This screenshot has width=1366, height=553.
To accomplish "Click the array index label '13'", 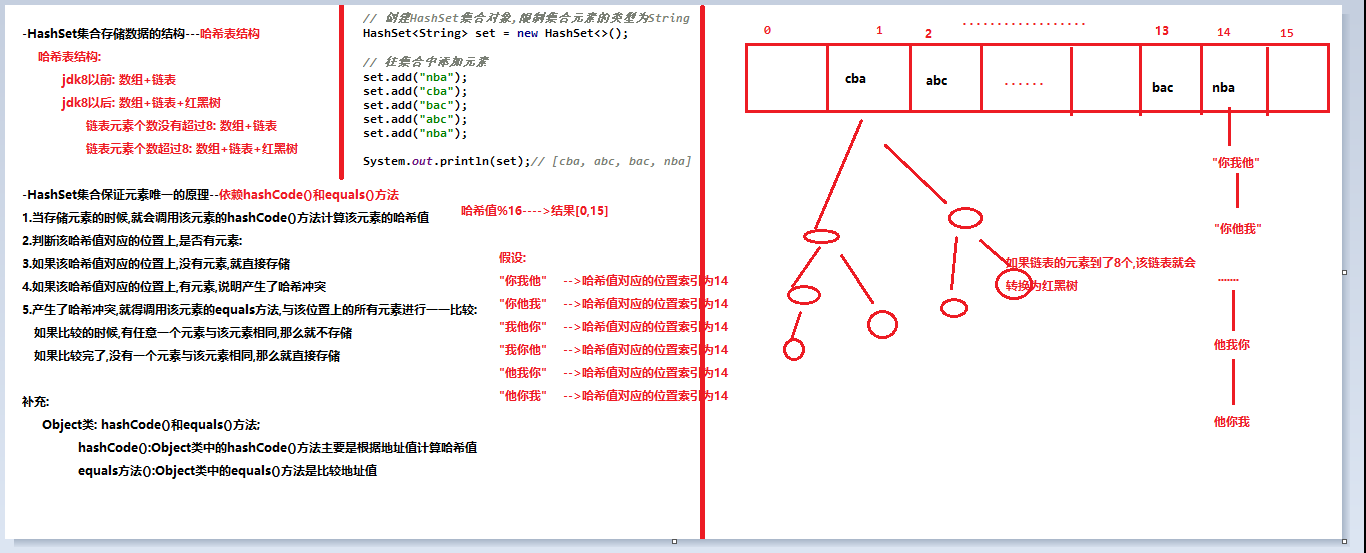I will pyautogui.click(x=1161, y=31).
